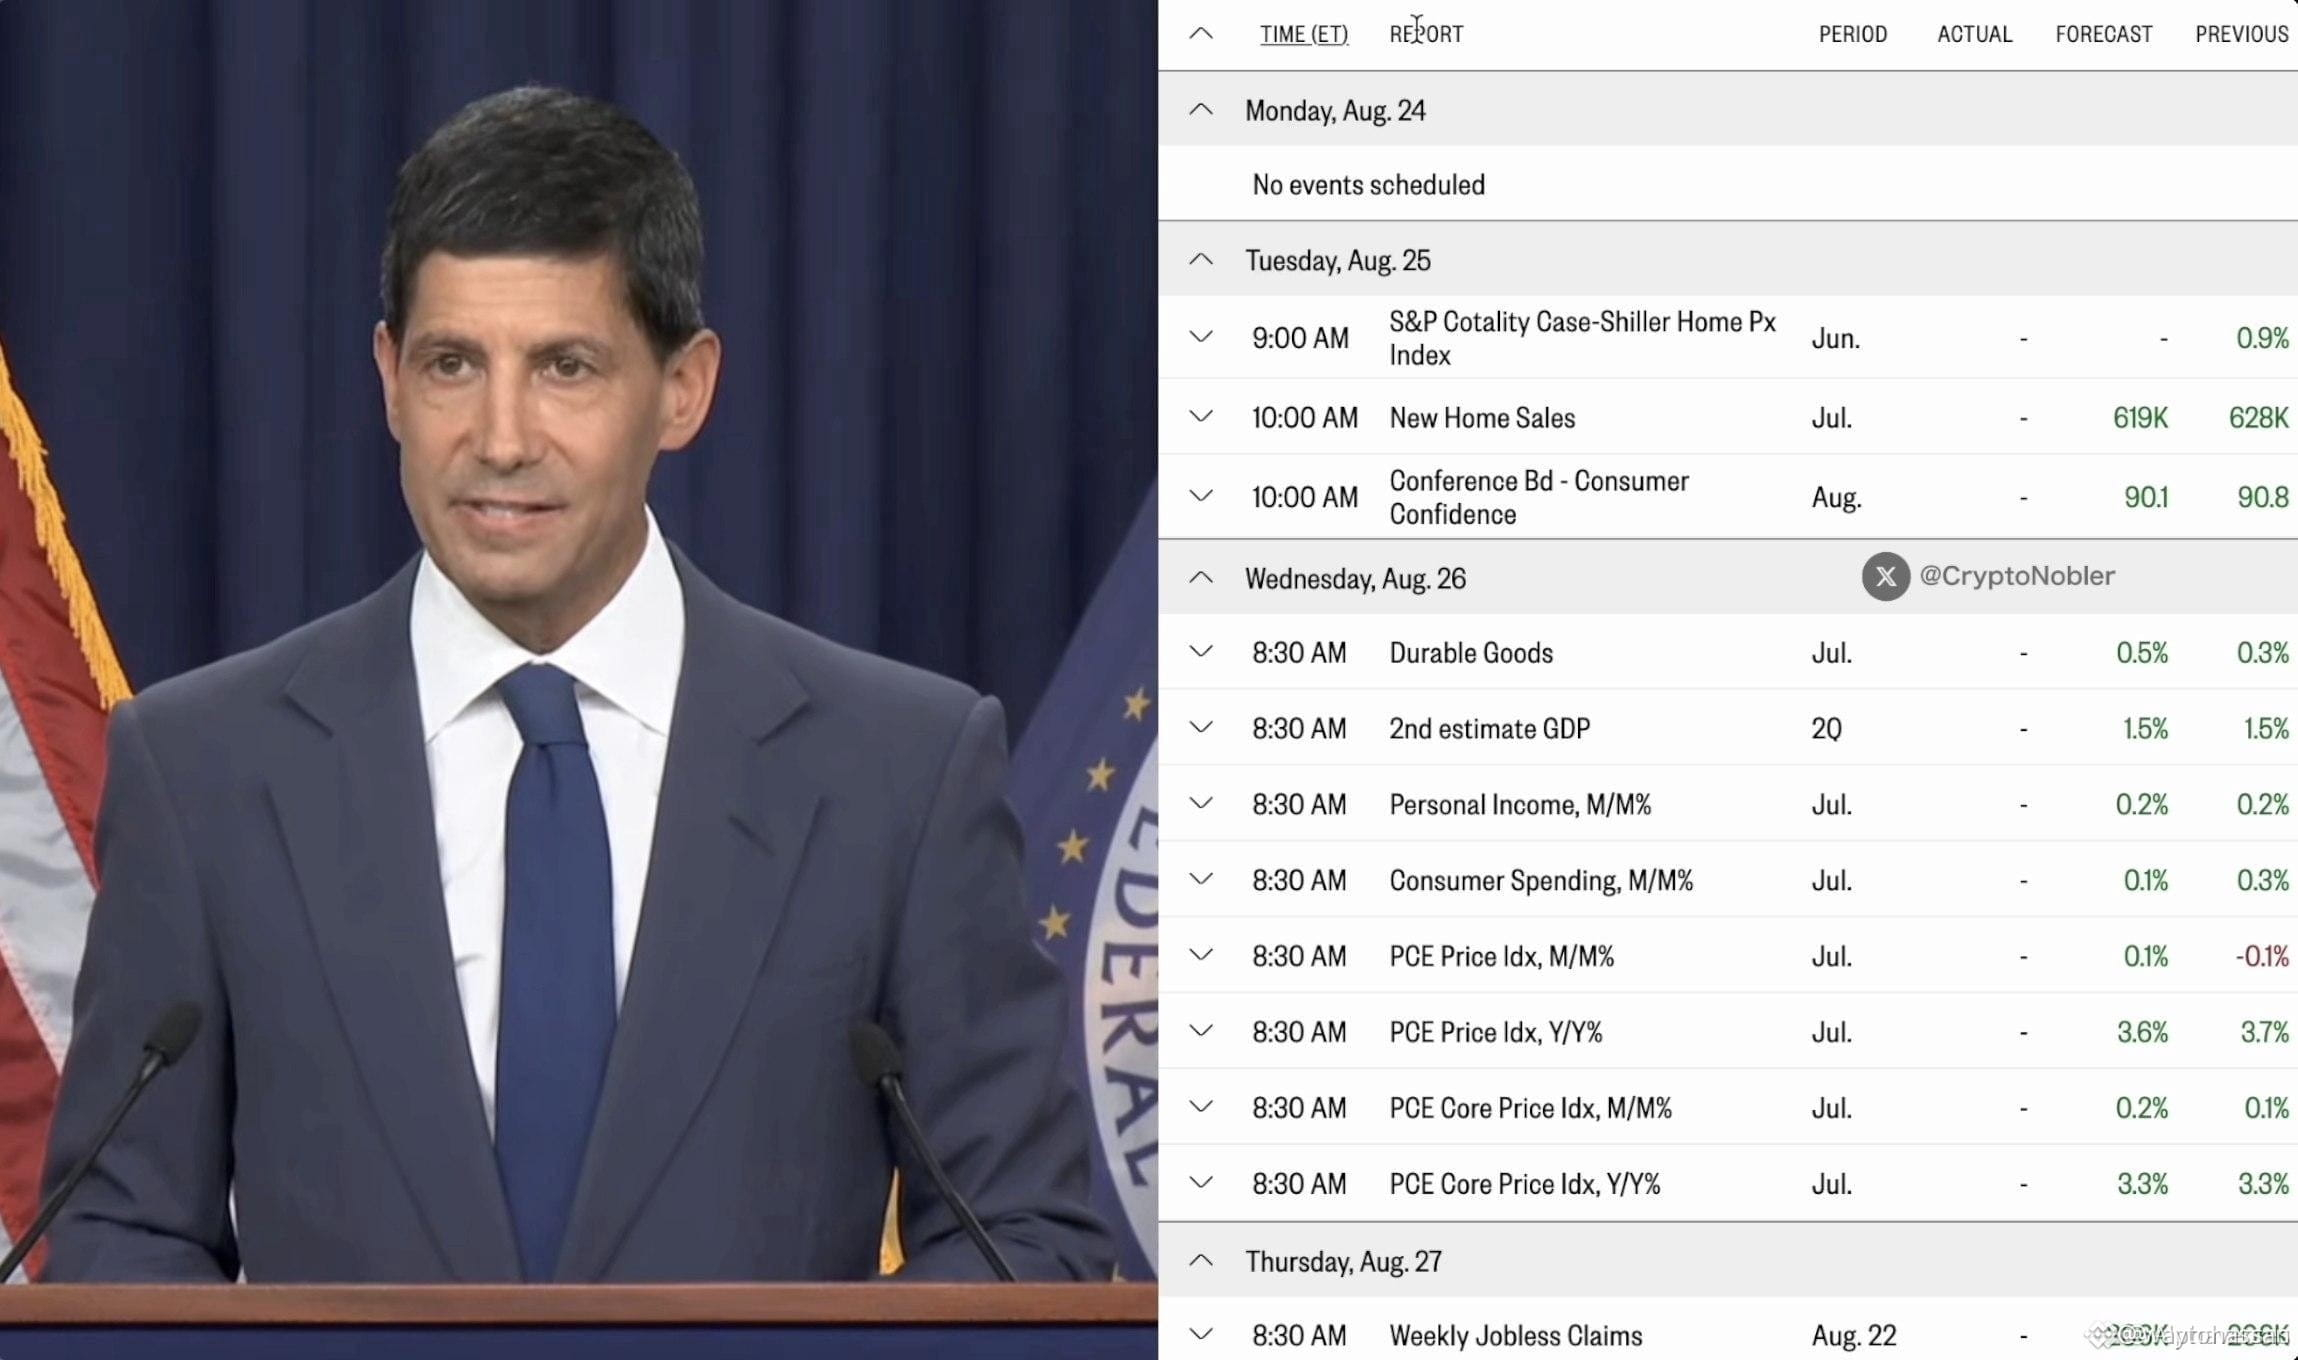Click the 10:00 AM time for New Home Sales
This screenshot has width=2298, height=1360.
pyautogui.click(x=1305, y=418)
